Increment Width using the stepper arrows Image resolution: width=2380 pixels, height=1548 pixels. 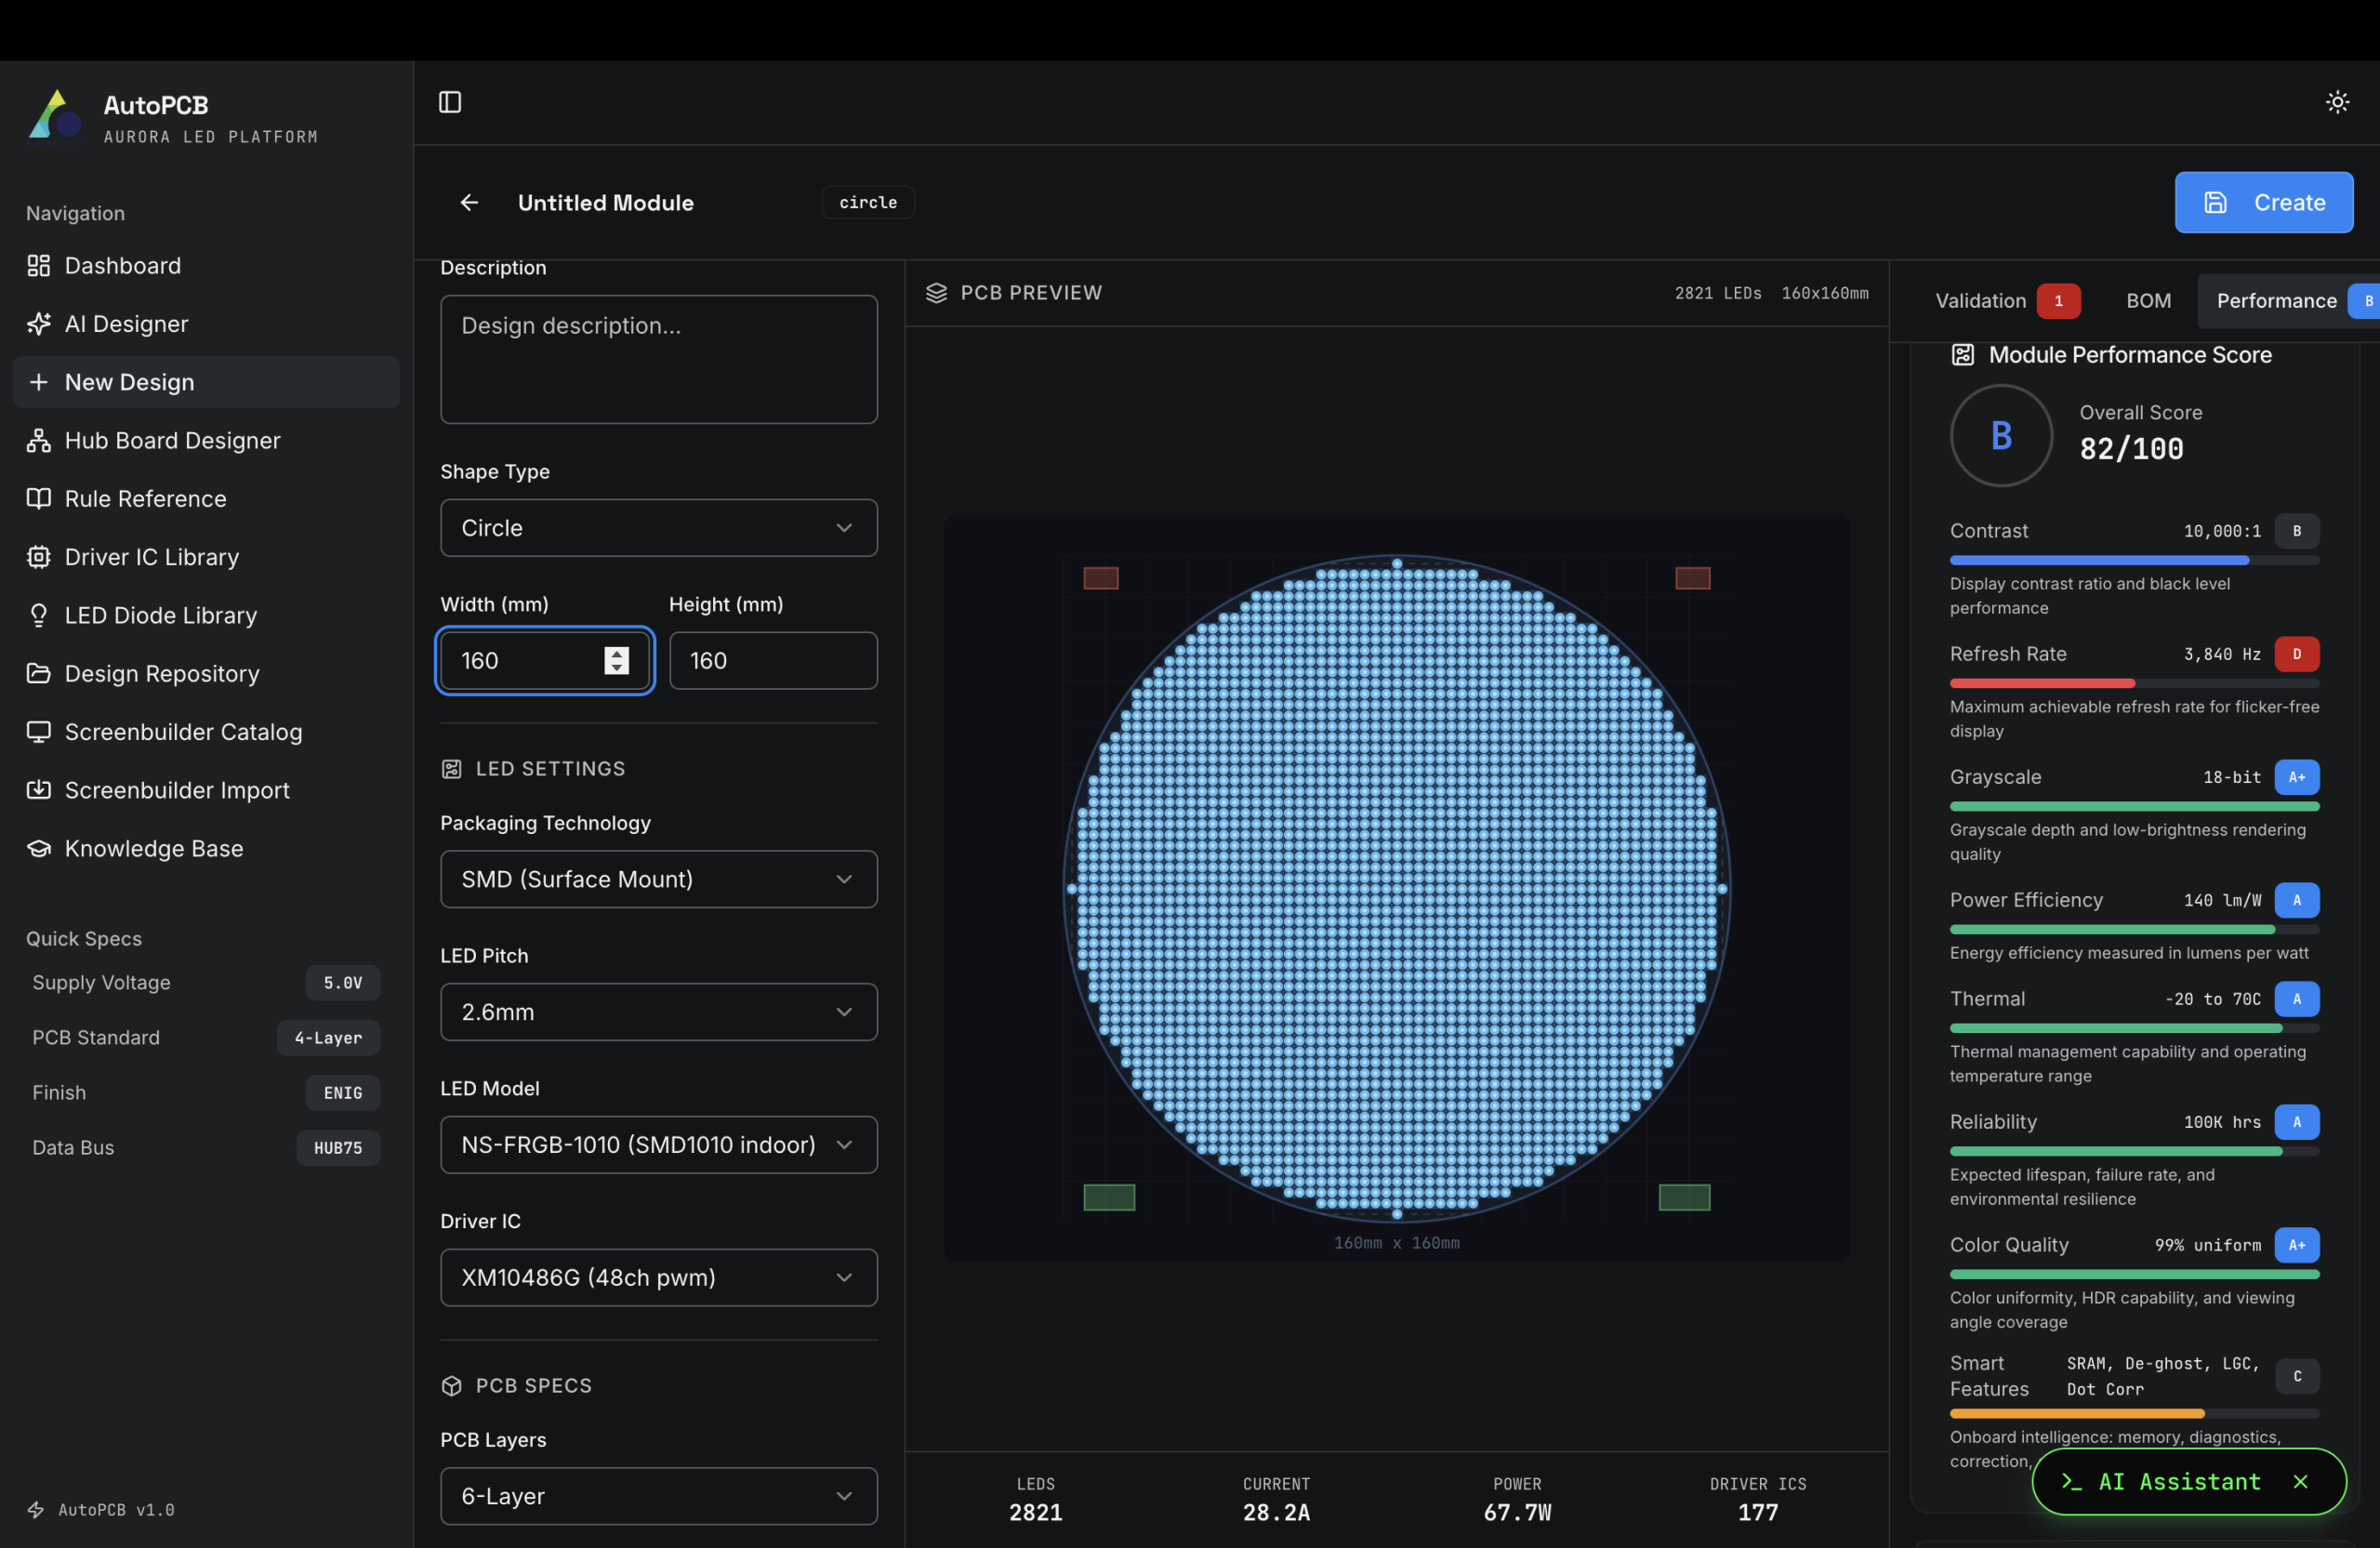click(x=616, y=653)
